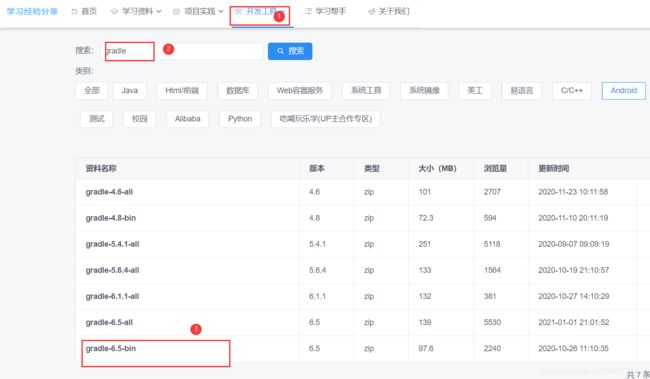Click the 项目实践 menu icon
This screenshot has height=379, width=650.
[x=176, y=12]
